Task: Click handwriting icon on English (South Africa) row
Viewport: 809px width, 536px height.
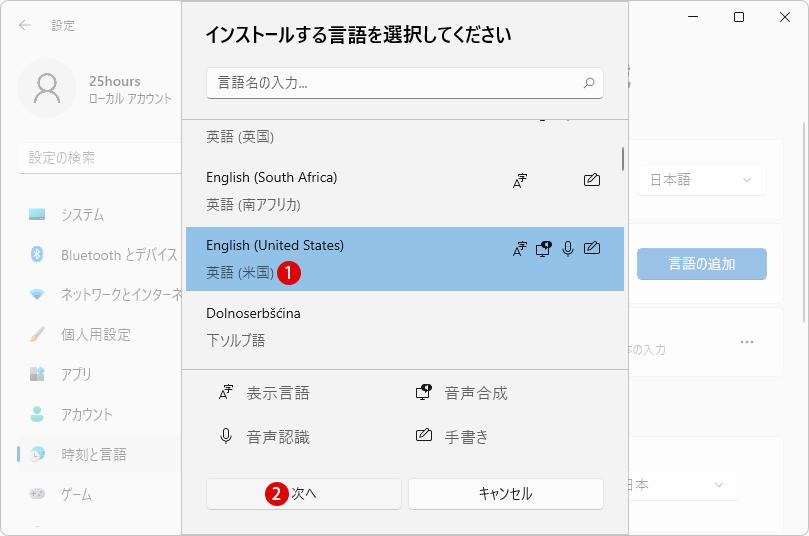Action: [592, 180]
